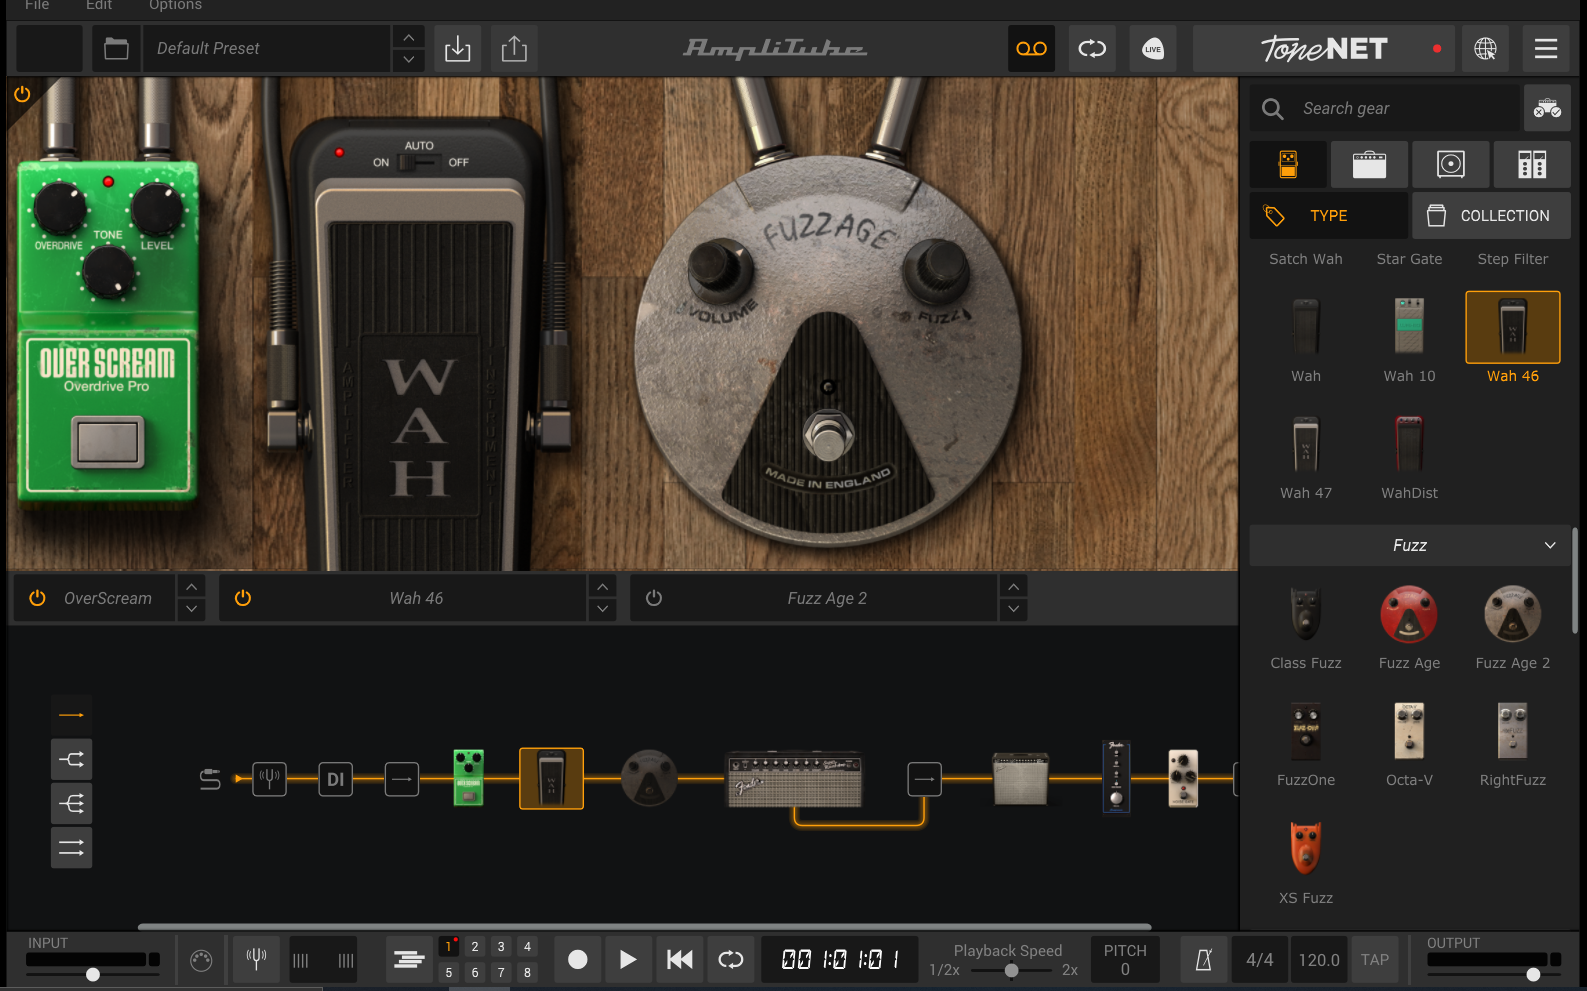Stomp the Fuzz Age footswitch
The height and width of the screenshot is (991, 1587).
828,435
